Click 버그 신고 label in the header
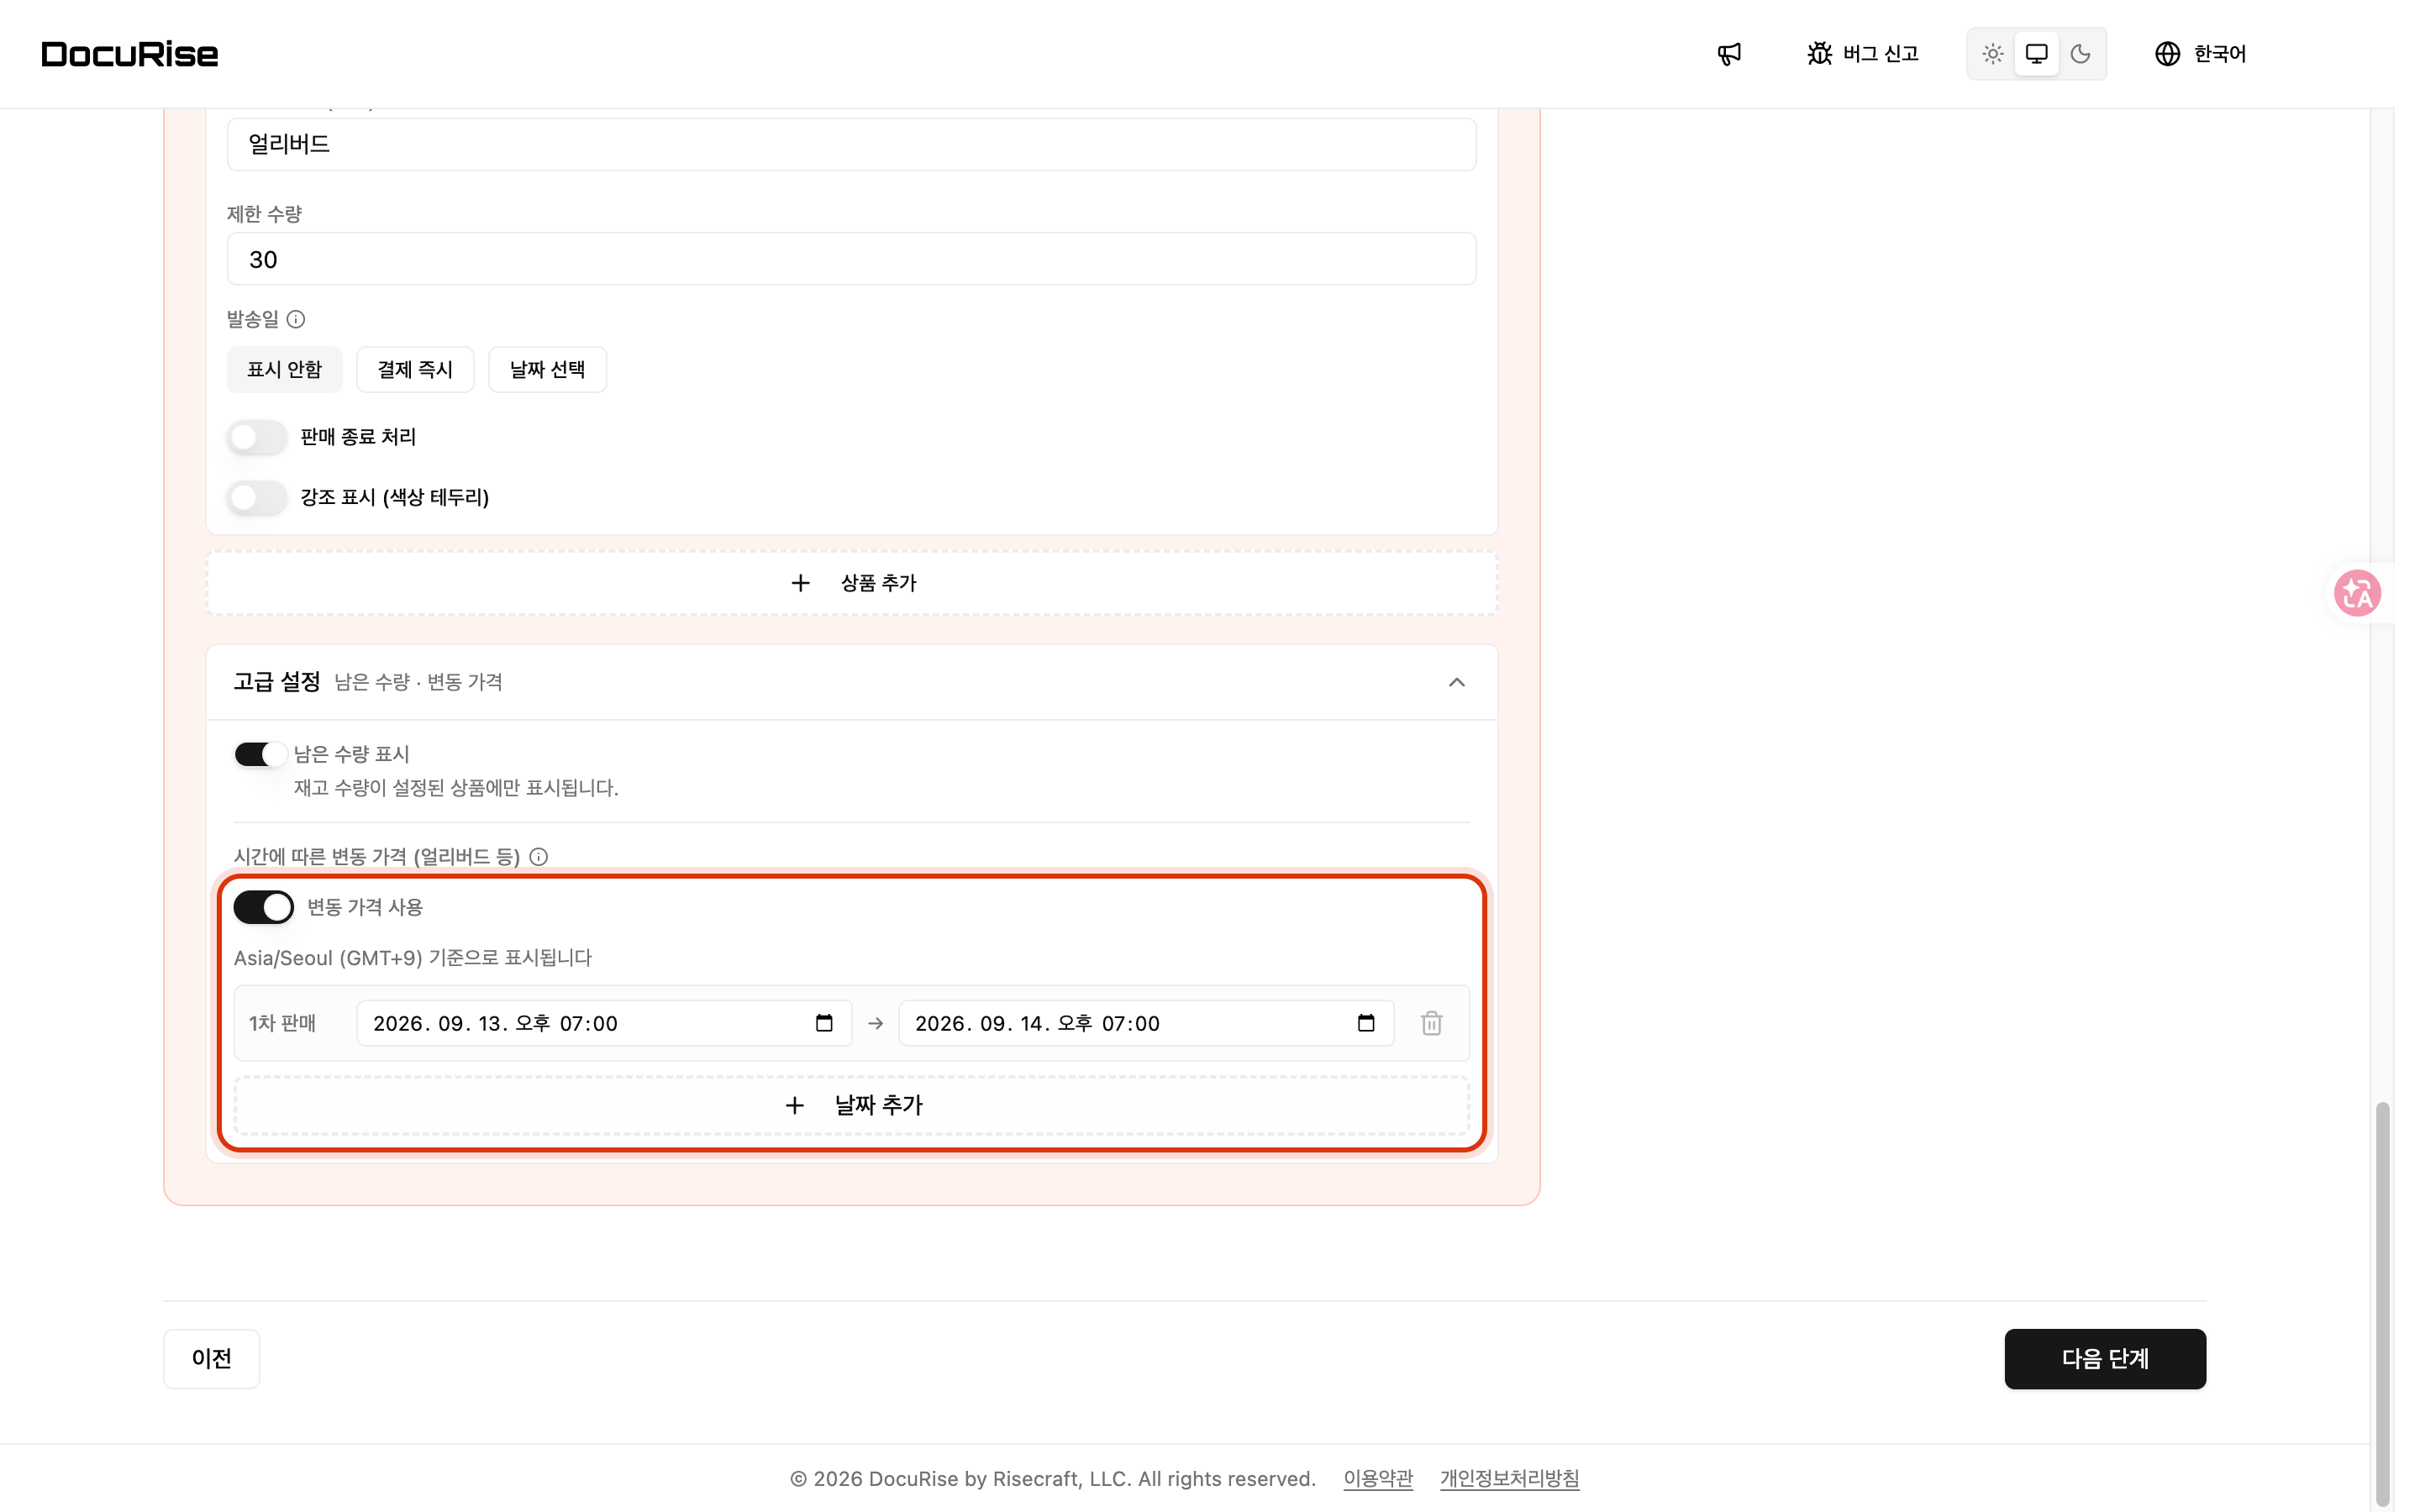Viewport: 2420px width, 1512px height. pyautogui.click(x=1880, y=54)
